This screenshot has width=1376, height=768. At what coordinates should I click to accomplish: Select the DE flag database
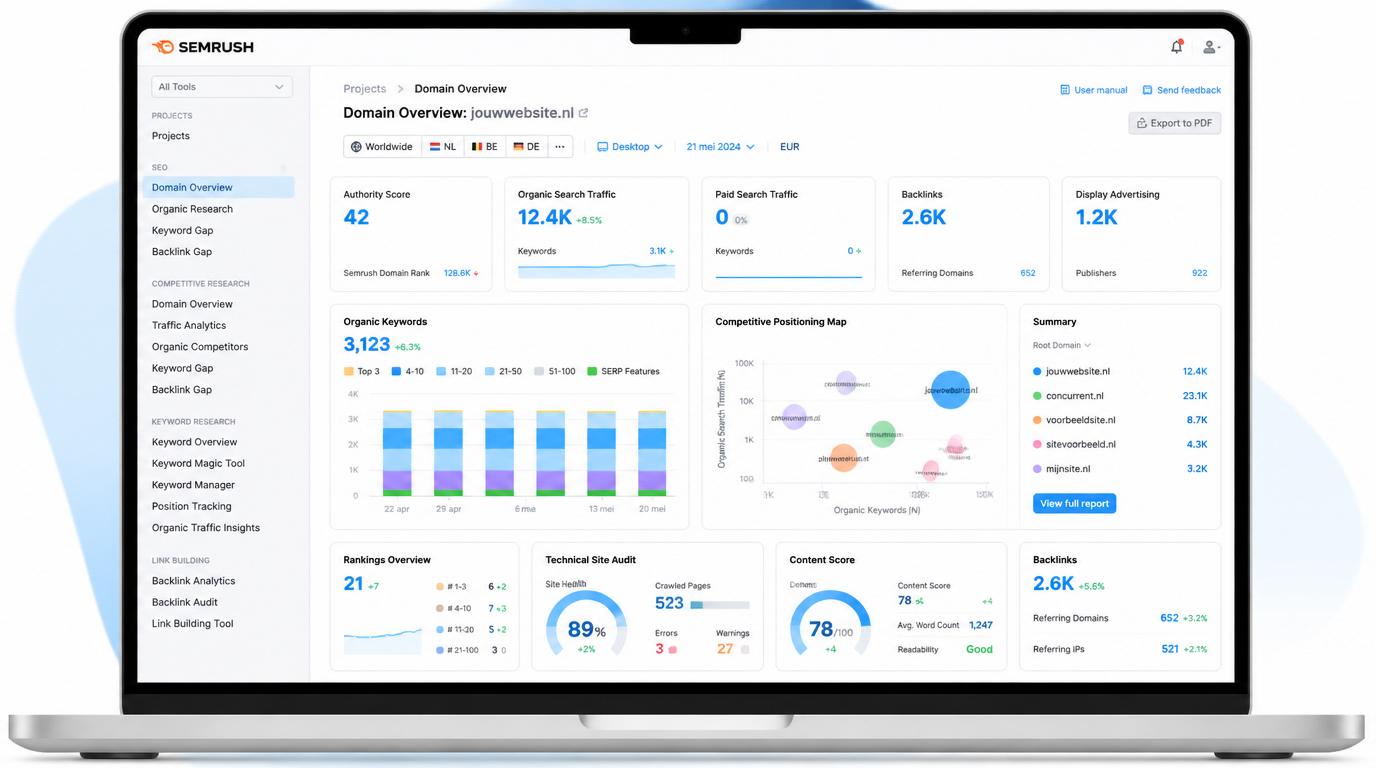pyautogui.click(x=526, y=147)
